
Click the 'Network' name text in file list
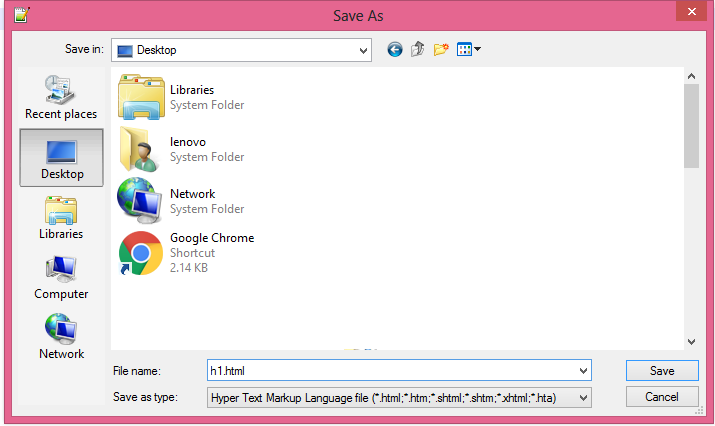(192, 194)
